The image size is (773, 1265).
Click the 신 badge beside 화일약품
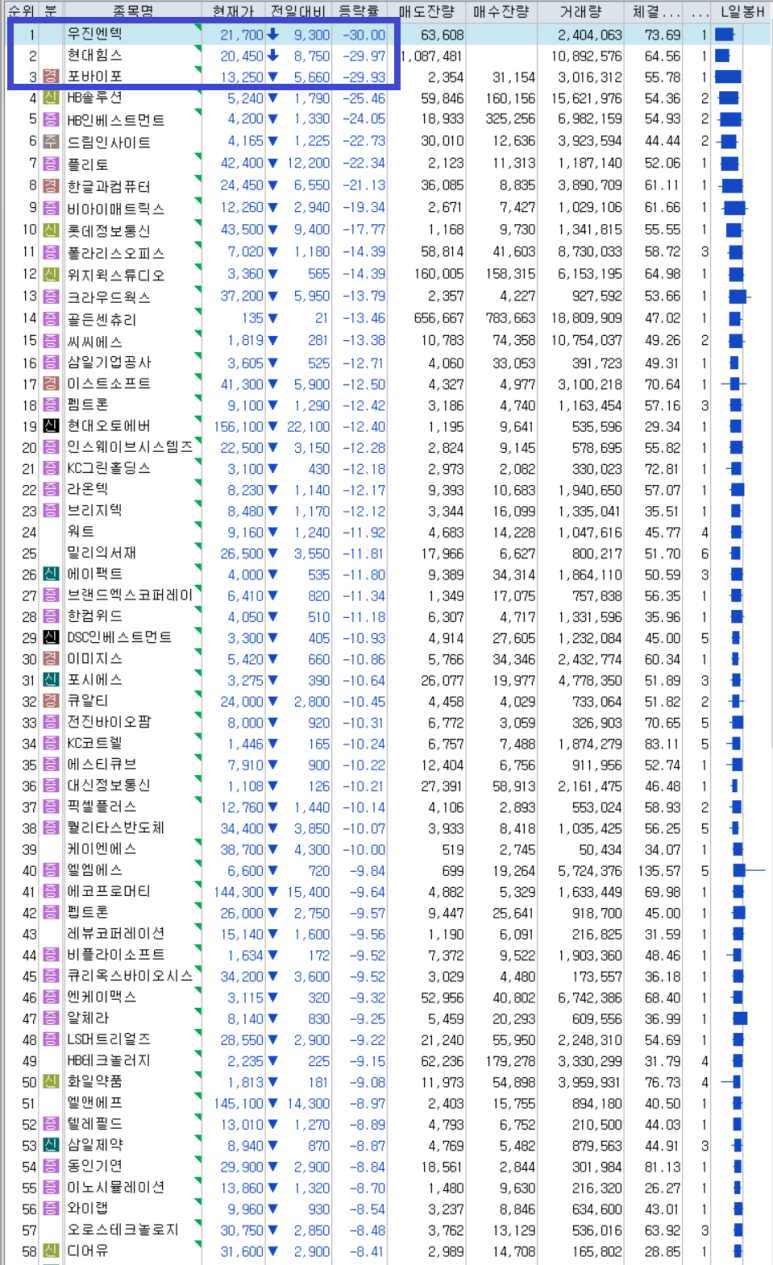[50, 1081]
